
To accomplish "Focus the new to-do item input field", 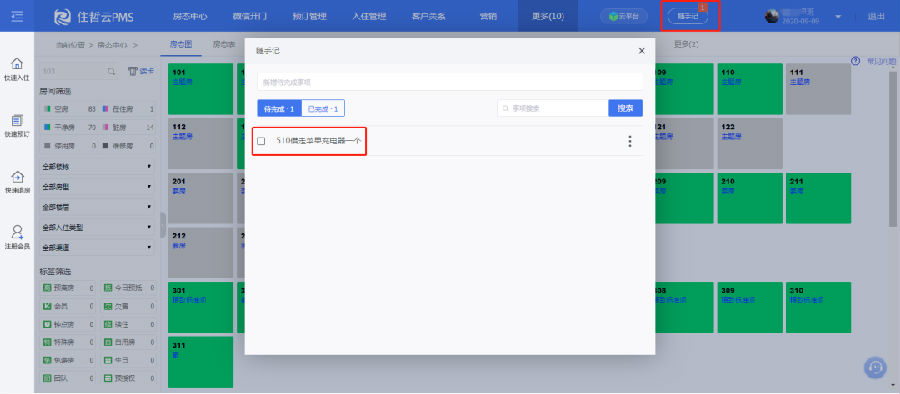I will coord(450,82).
